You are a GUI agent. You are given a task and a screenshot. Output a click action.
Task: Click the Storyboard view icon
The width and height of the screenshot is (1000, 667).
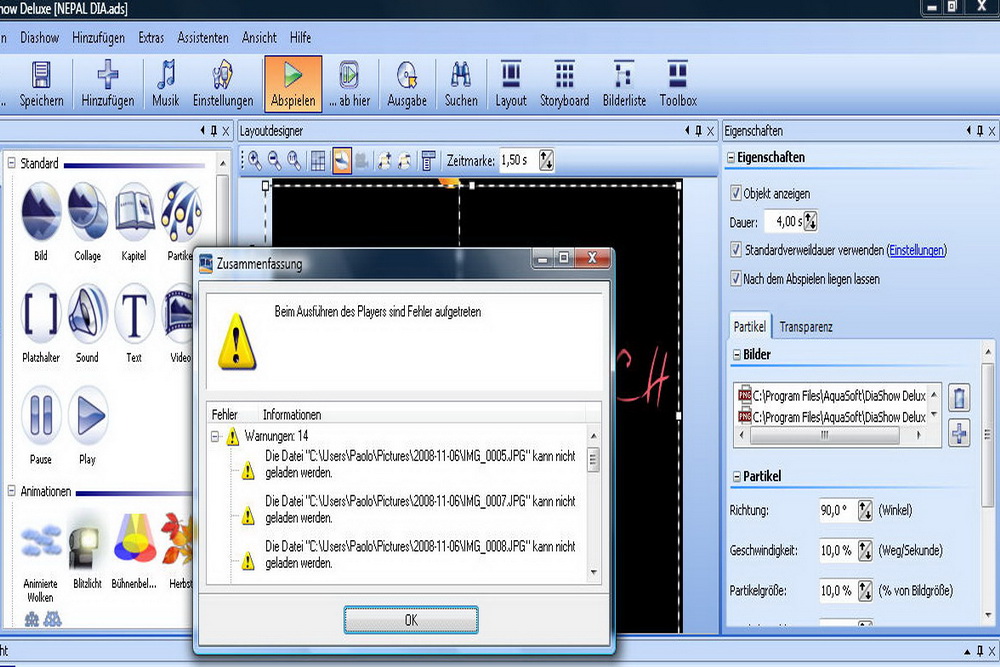(x=564, y=76)
